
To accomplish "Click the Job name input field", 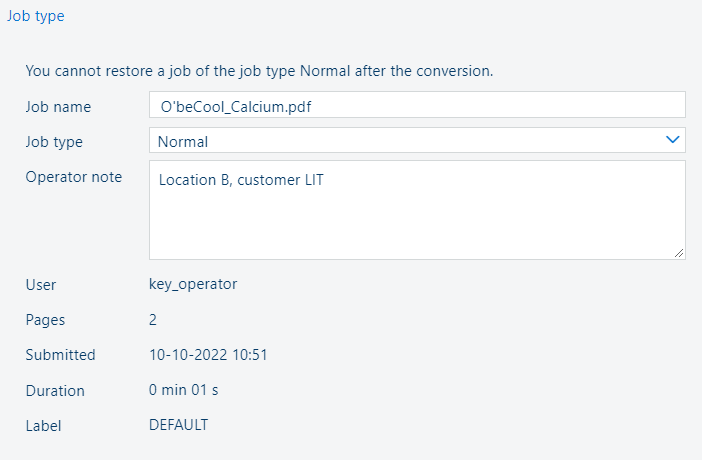I will (x=417, y=105).
